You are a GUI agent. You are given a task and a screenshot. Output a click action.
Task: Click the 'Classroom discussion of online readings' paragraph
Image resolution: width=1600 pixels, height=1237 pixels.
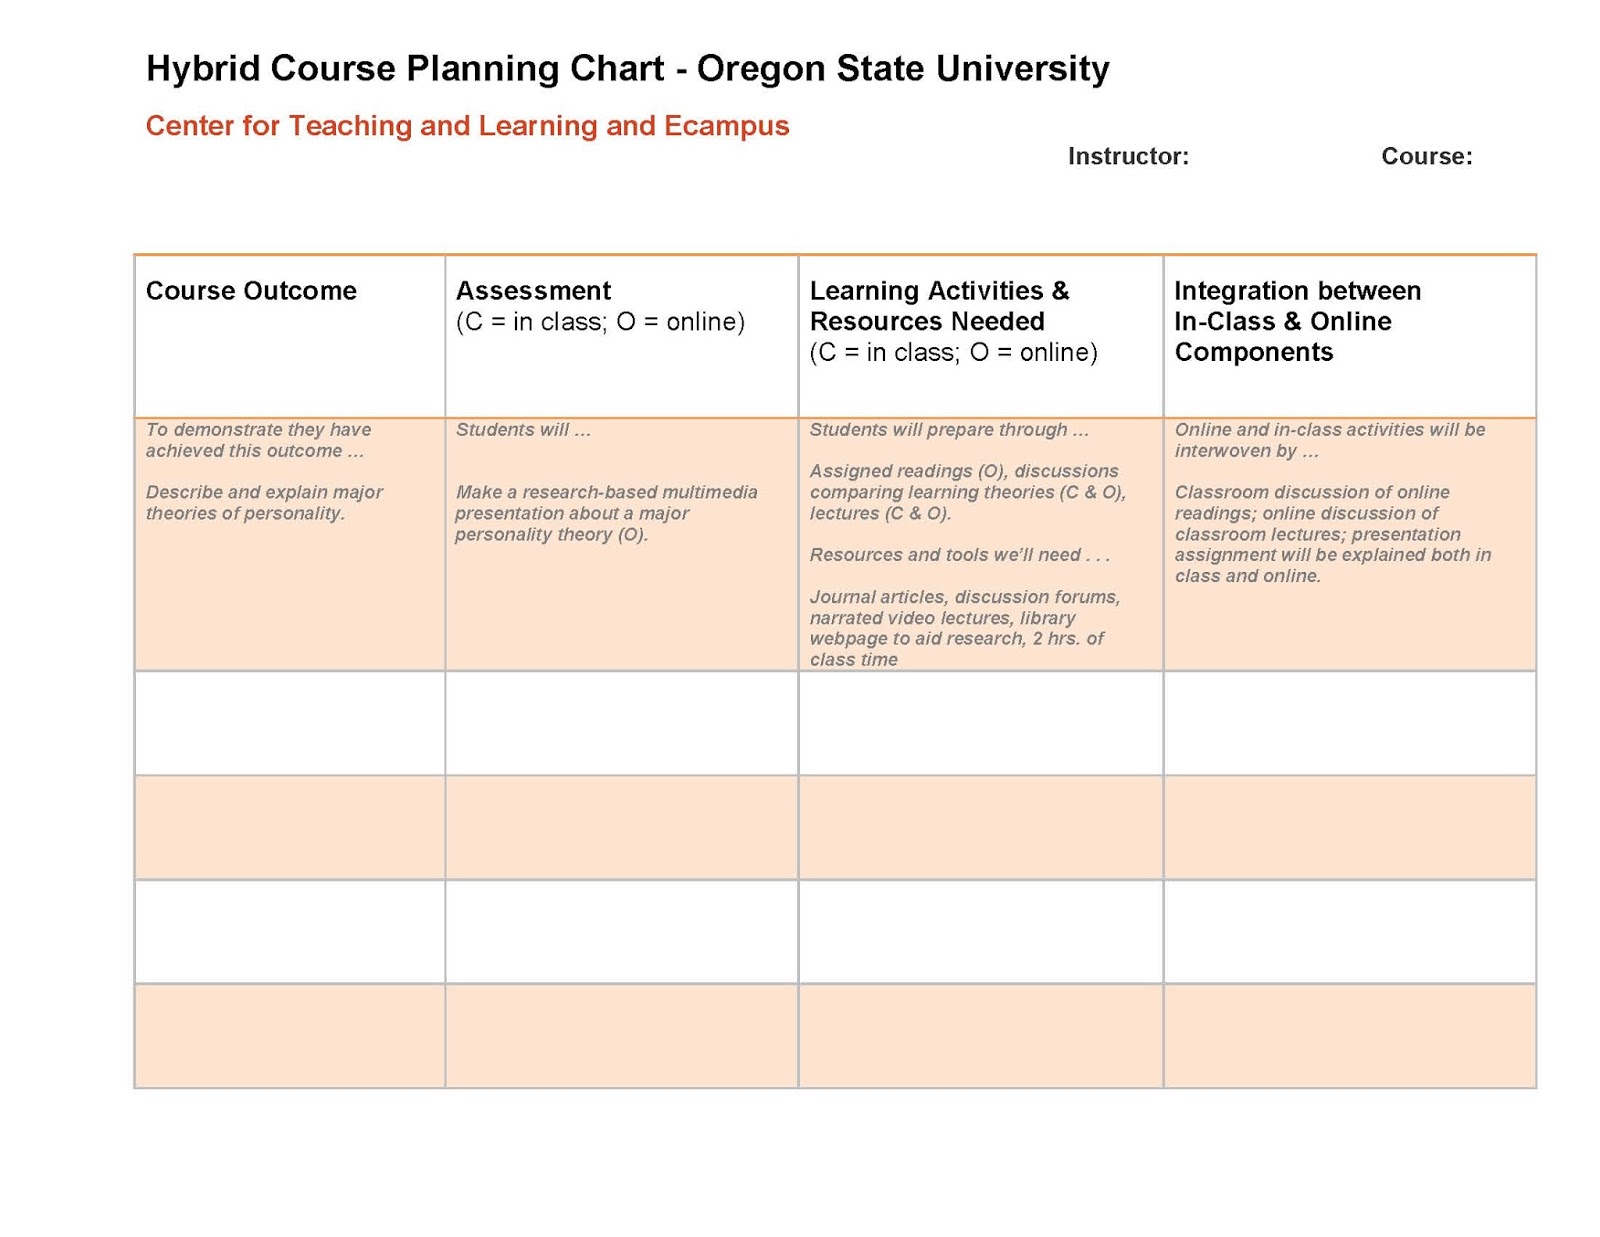click(1332, 534)
